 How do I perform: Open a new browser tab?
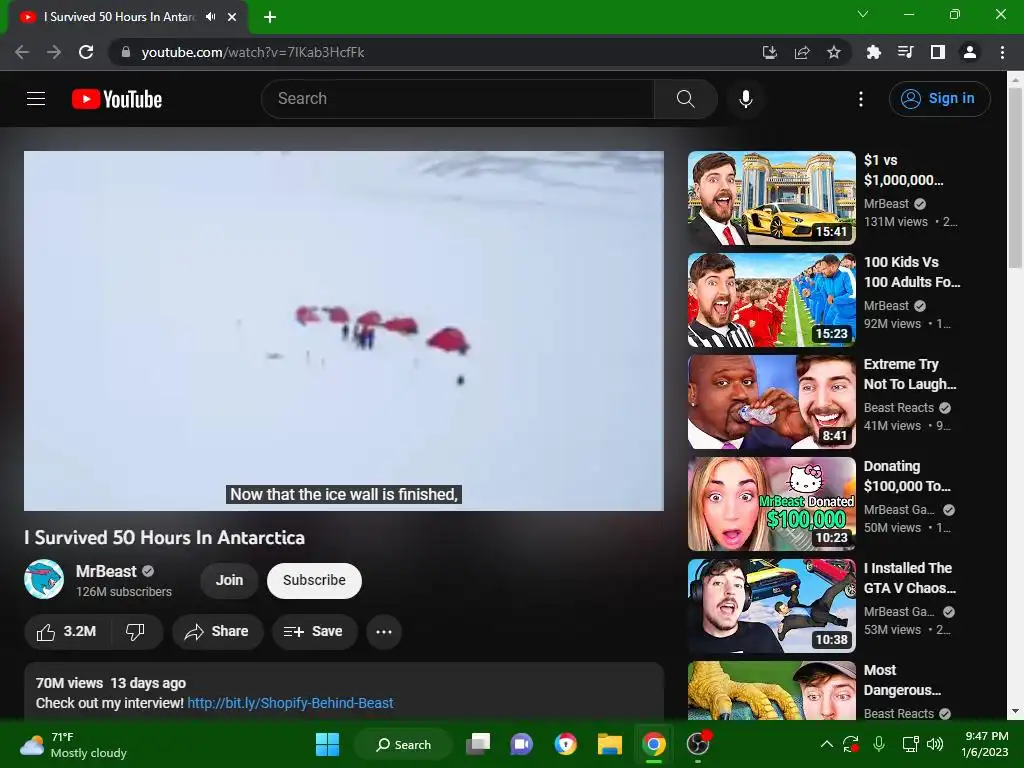pos(270,17)
